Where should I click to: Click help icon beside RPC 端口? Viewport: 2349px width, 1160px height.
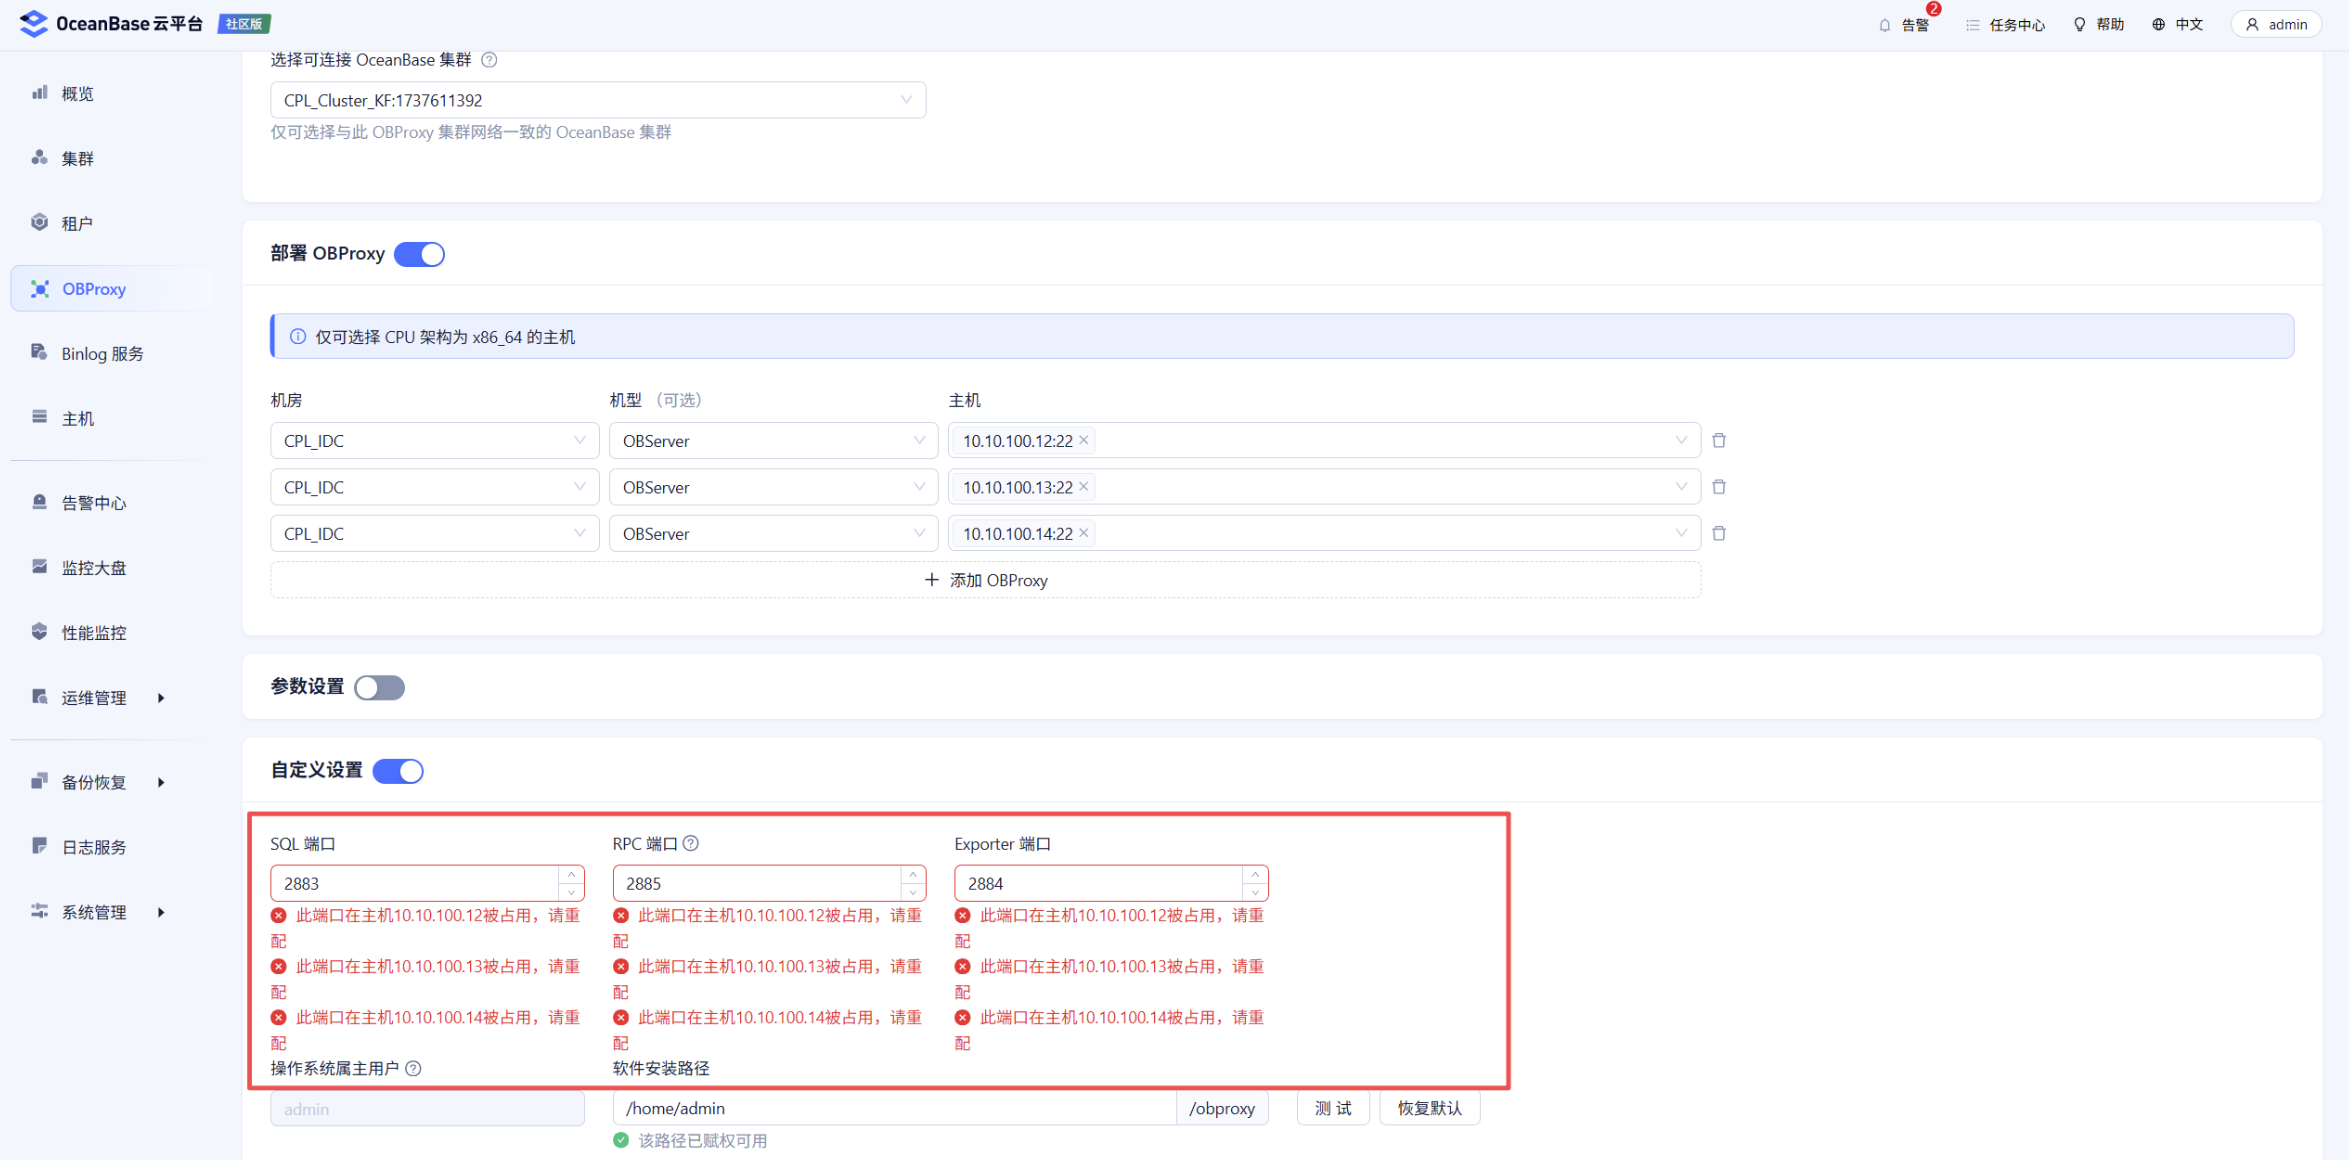[x=691, y=843]
